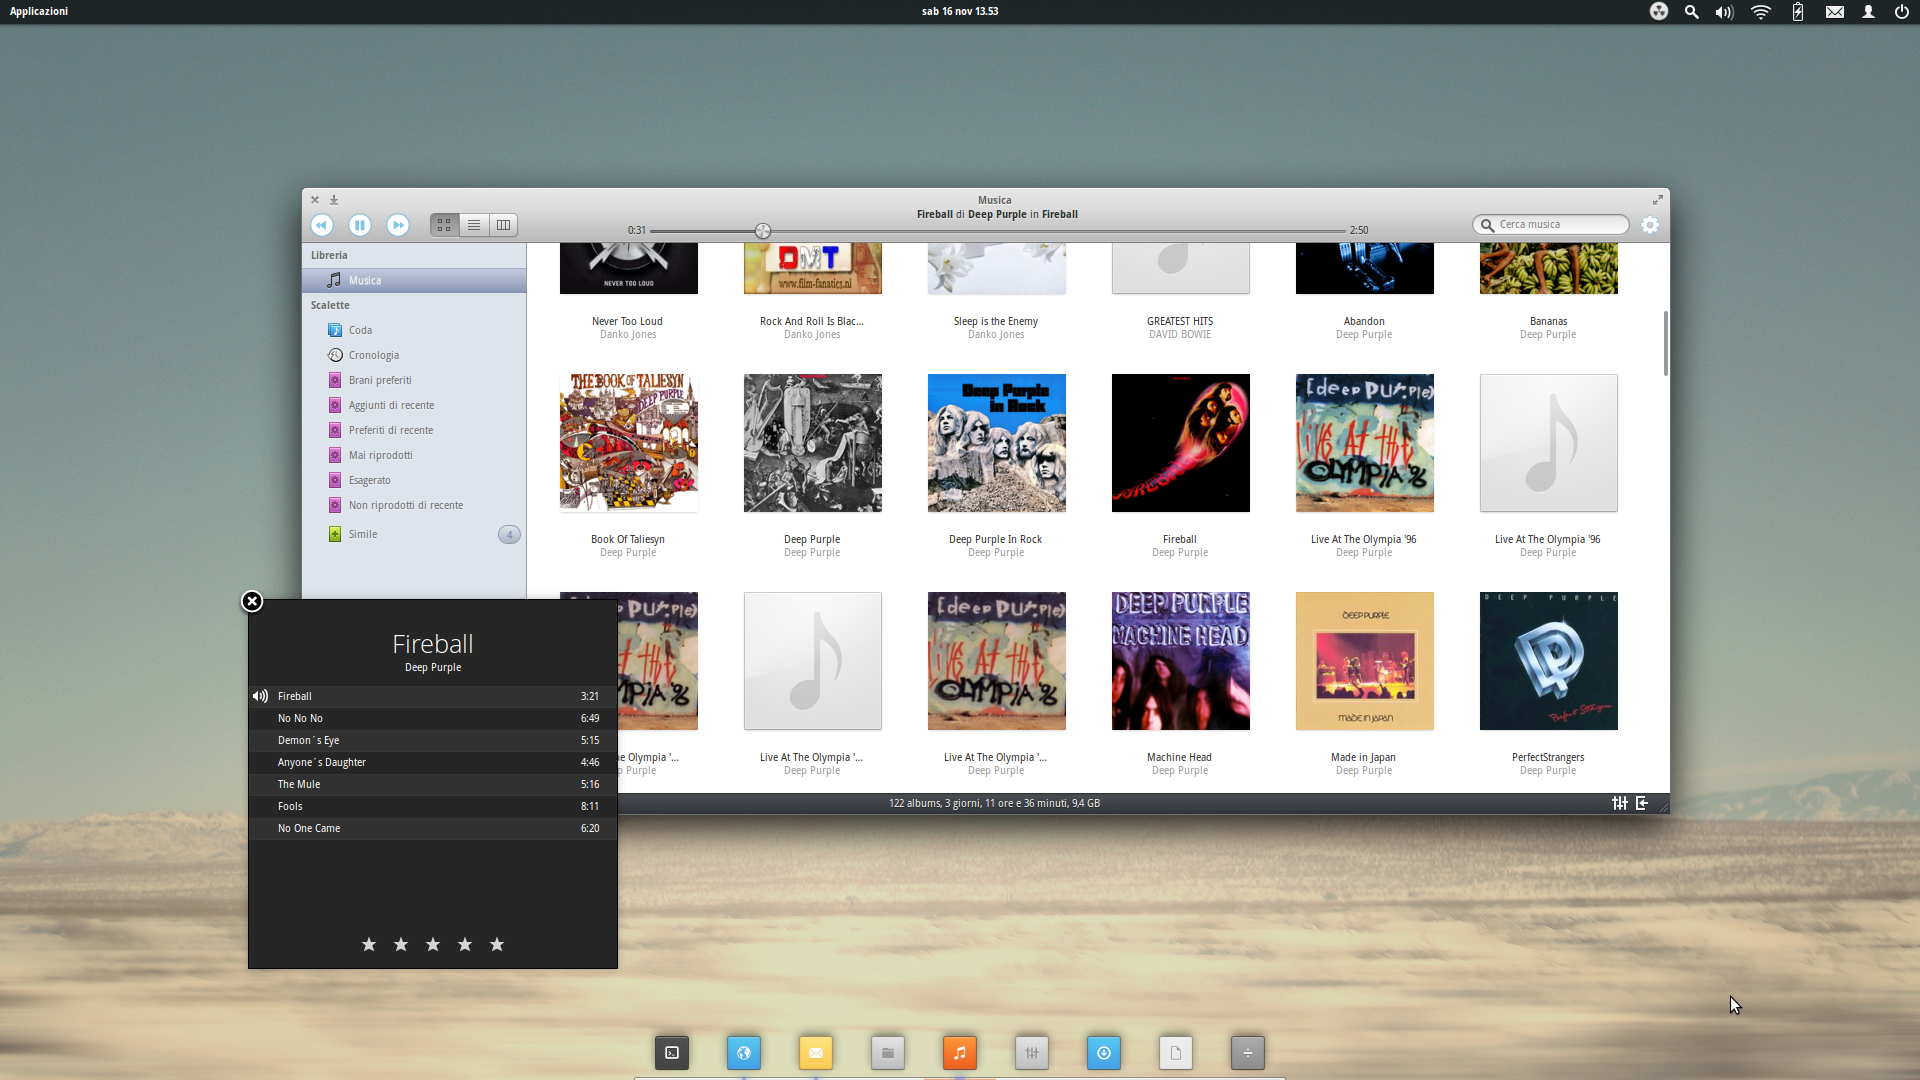
Task: Launch web browser from the dock
Action: click(744, 1052)
